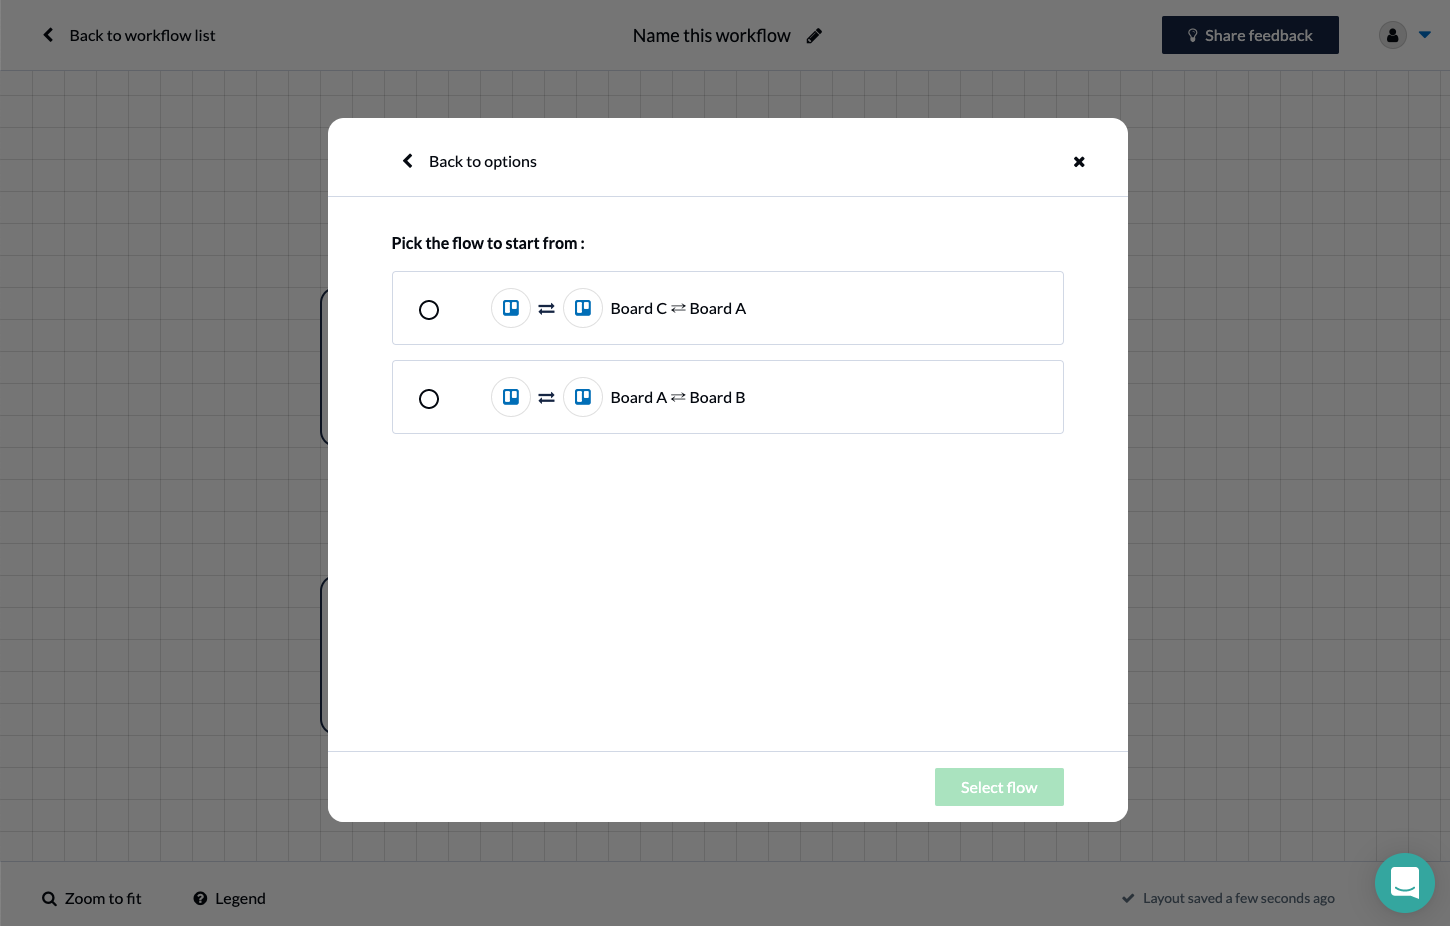Screen dimensions: 1450x926
Task: Close the flow picker dialog
Action: 1079,162
